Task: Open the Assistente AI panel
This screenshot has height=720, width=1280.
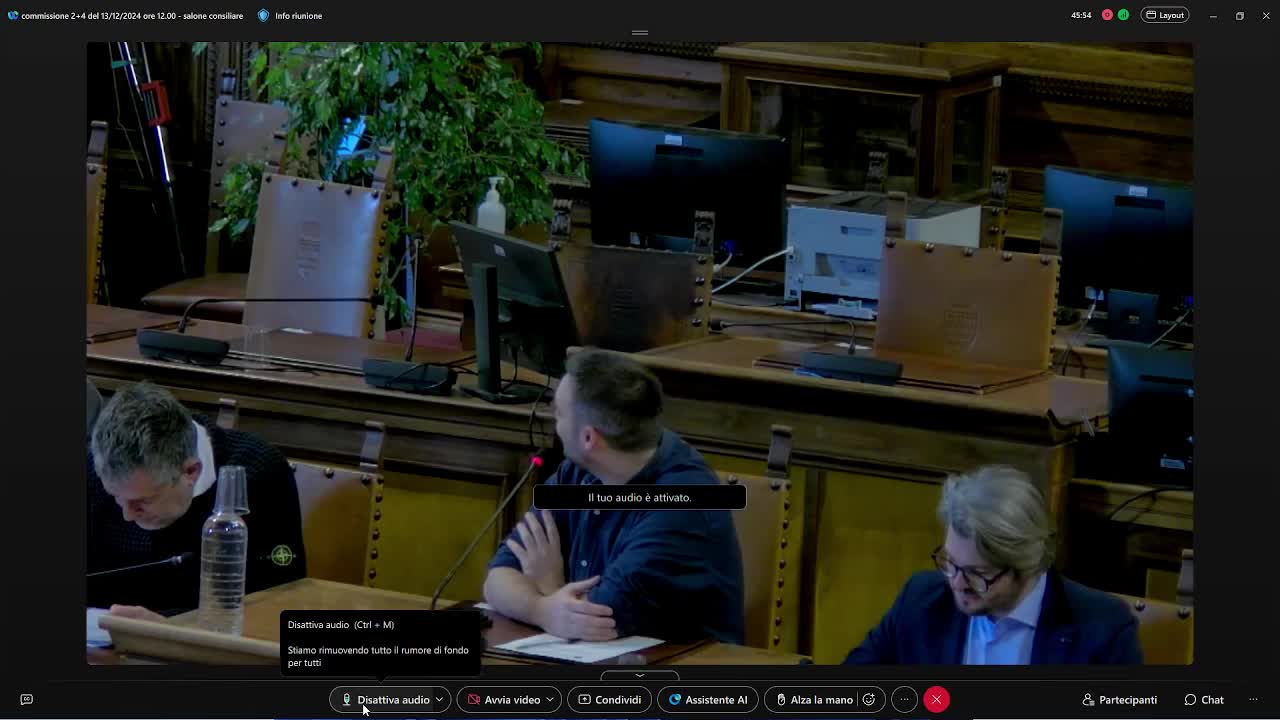Action: click(707, 700)
